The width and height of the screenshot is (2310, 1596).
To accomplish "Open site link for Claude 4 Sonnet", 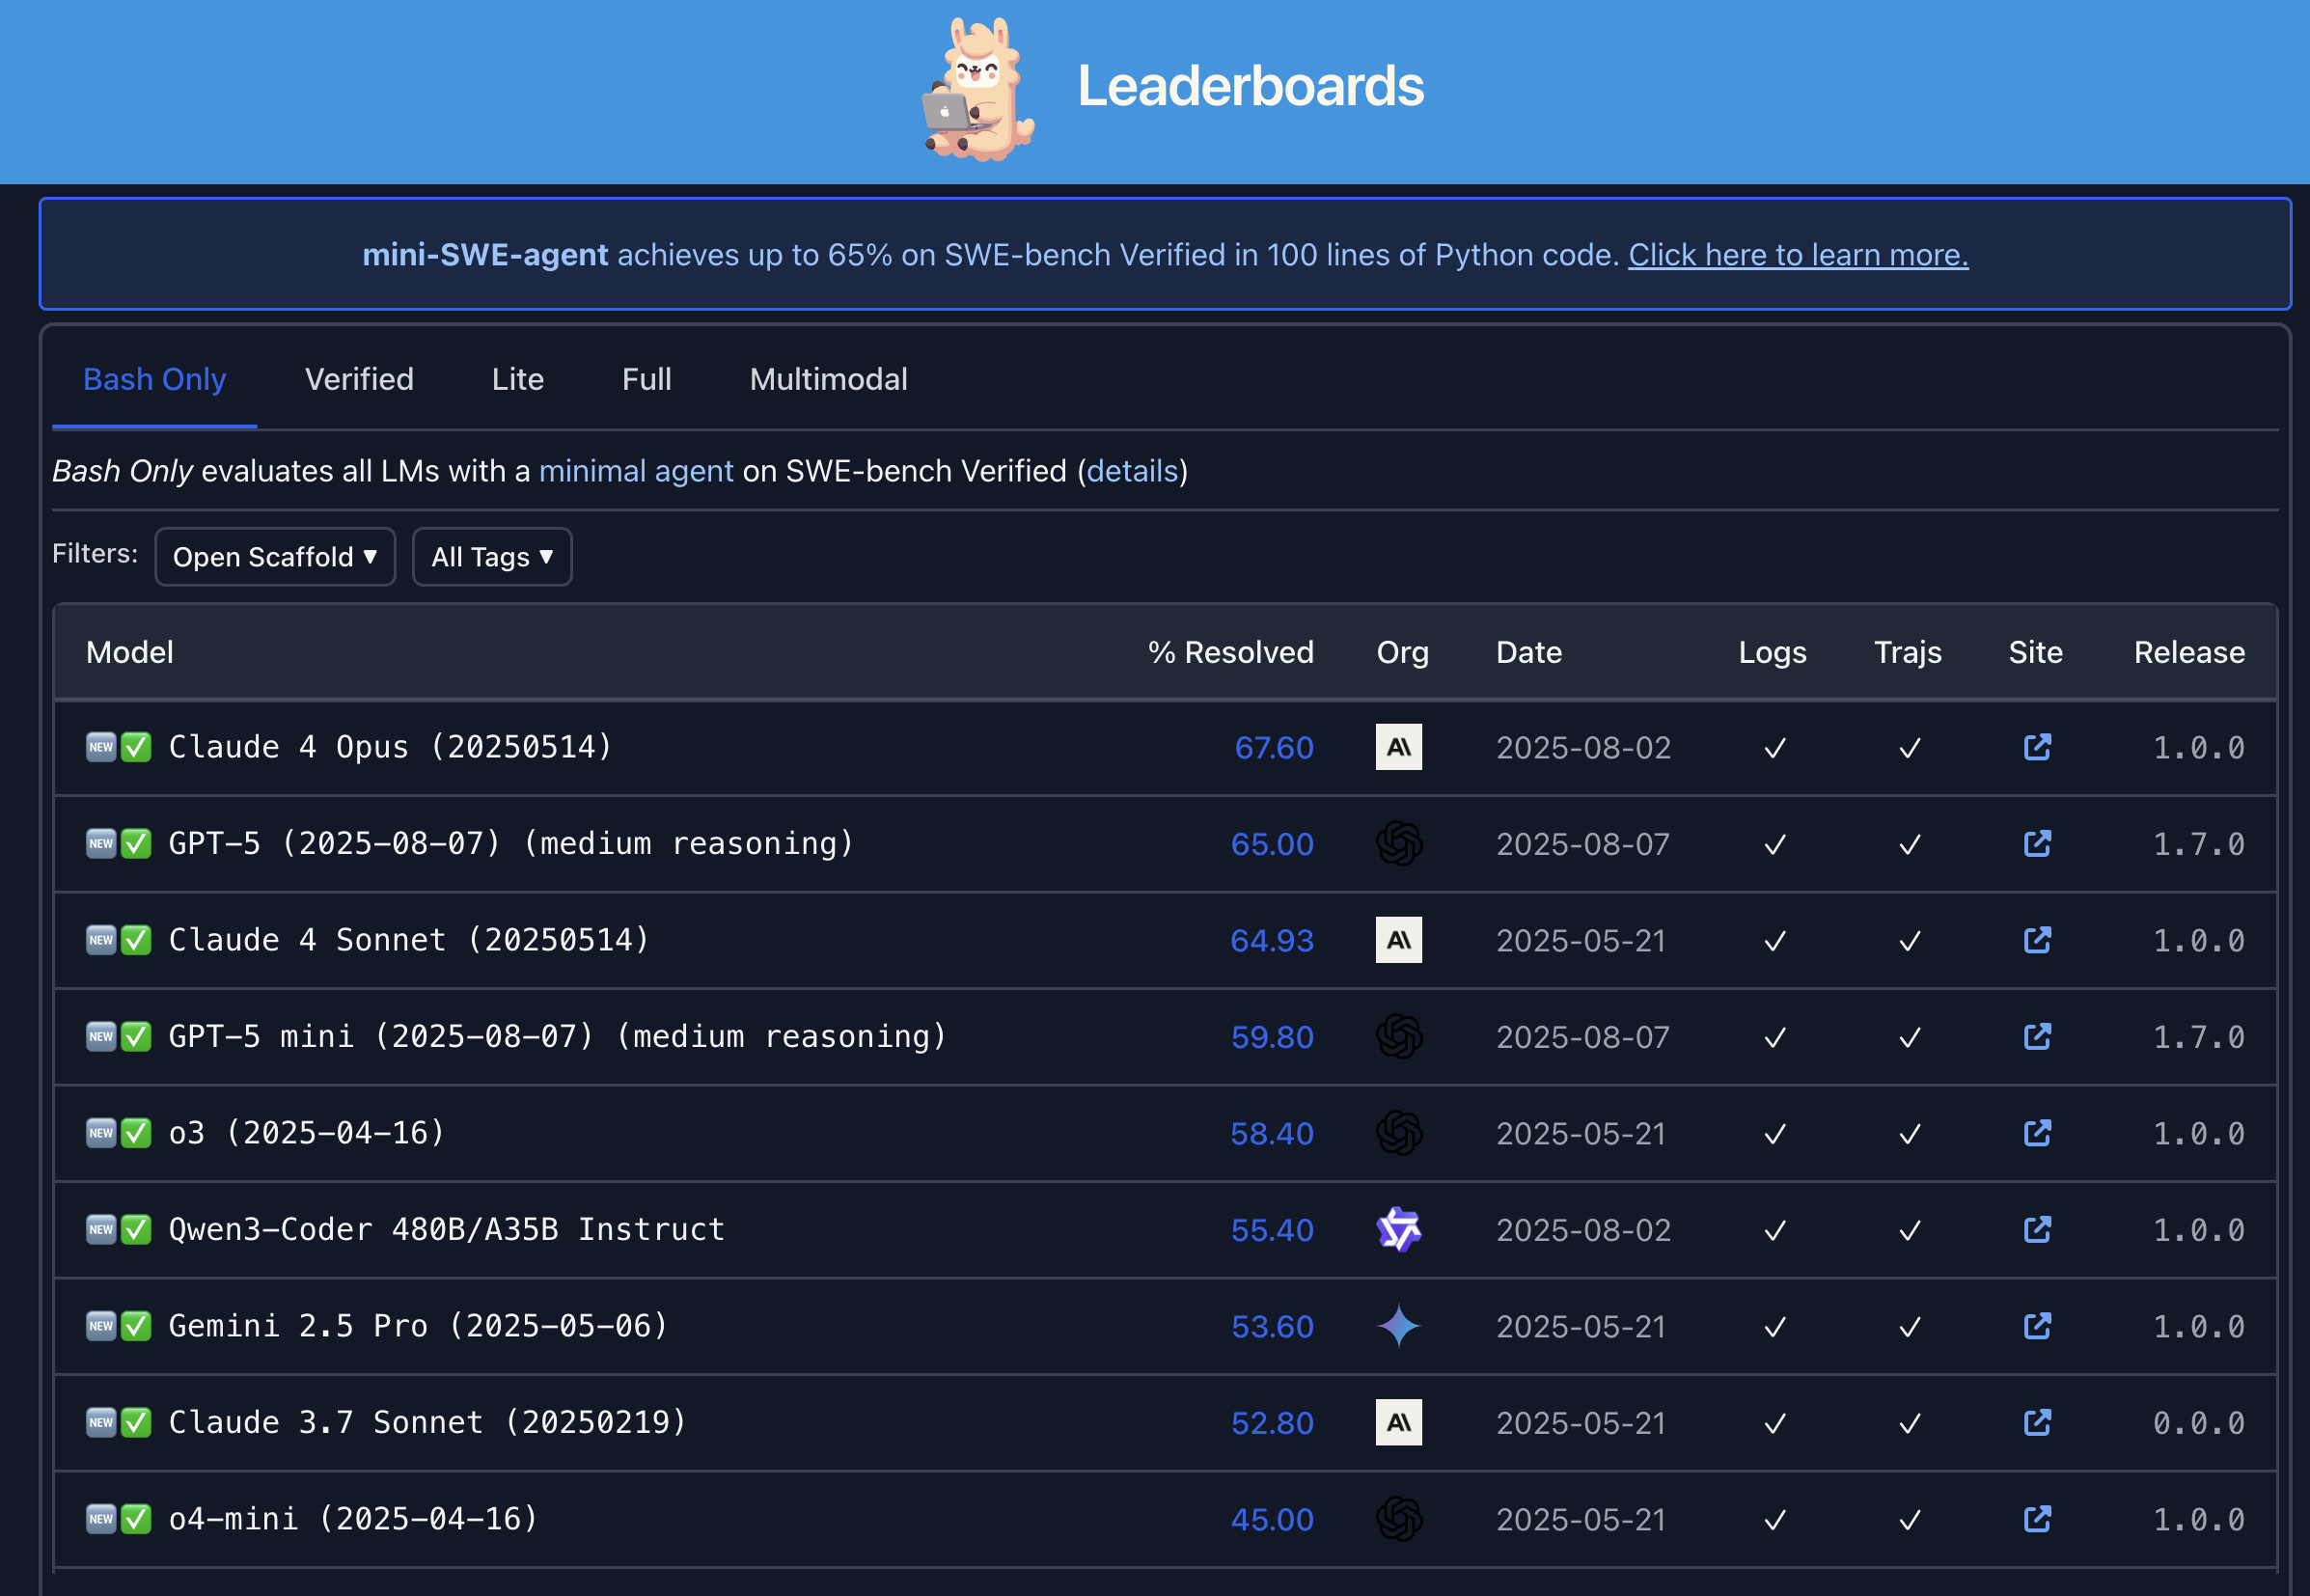I will pos(2037,940).
